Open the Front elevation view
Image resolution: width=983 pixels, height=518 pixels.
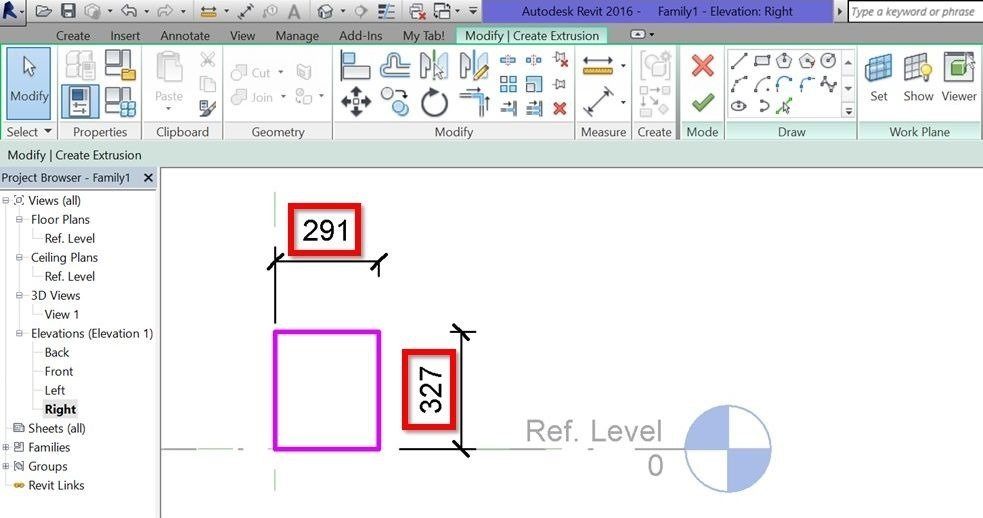58,371
